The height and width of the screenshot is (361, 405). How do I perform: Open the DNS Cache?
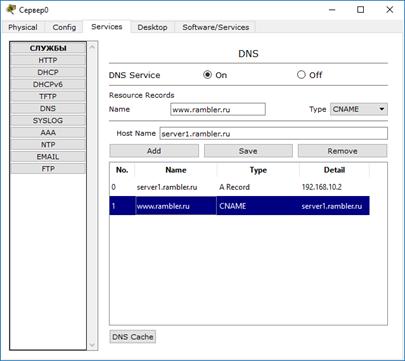tap(133, 337)
